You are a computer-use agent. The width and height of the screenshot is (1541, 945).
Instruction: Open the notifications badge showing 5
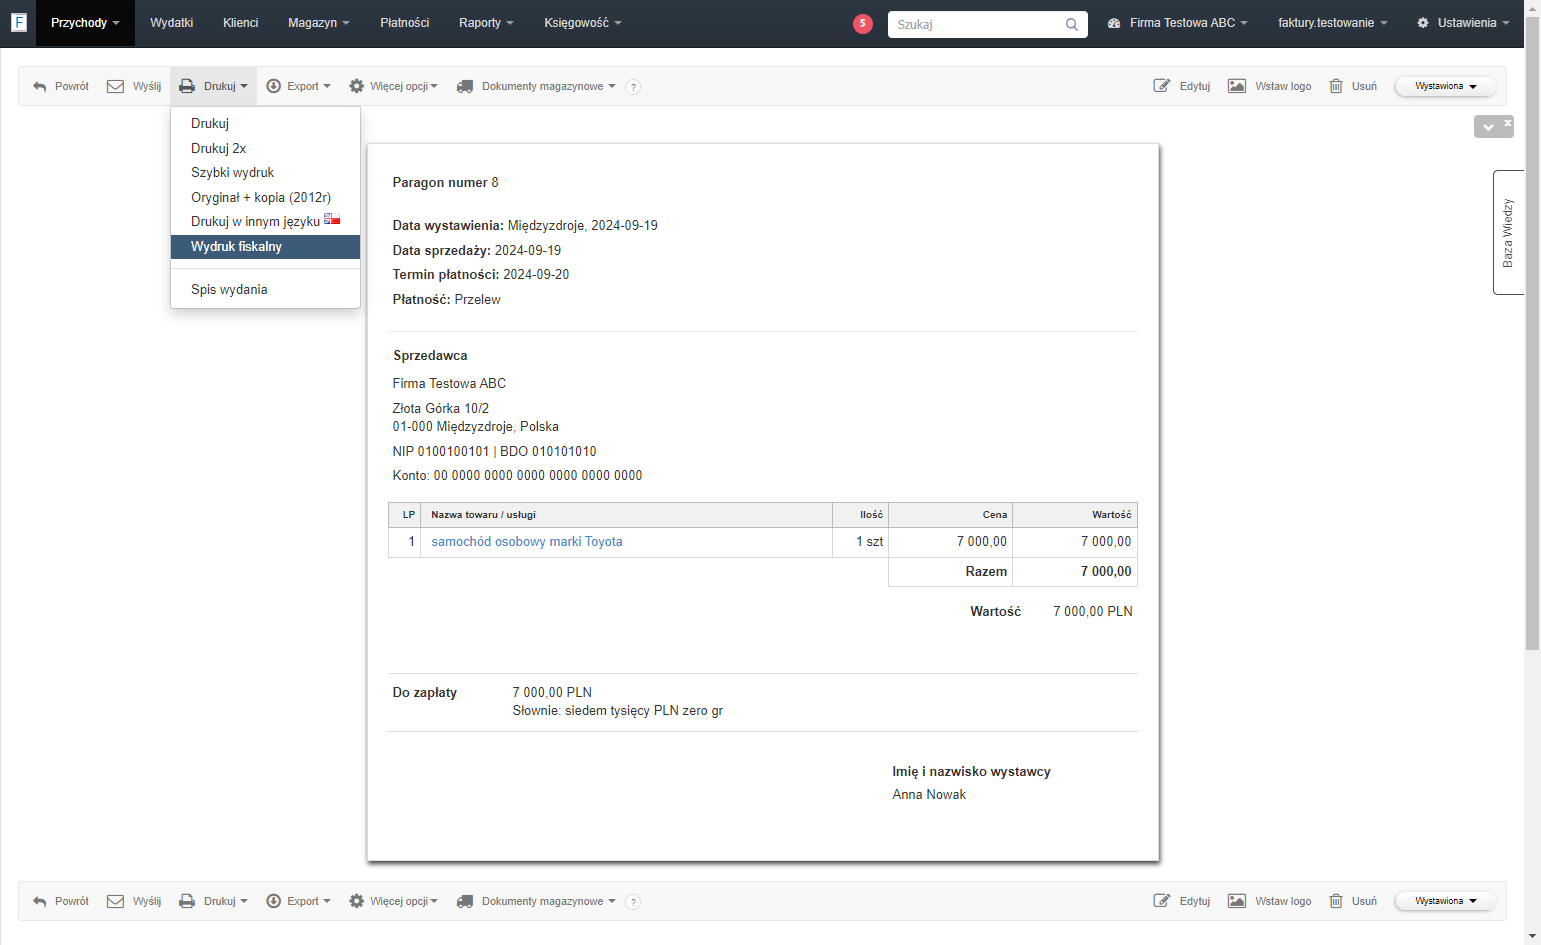pos(863,23)
